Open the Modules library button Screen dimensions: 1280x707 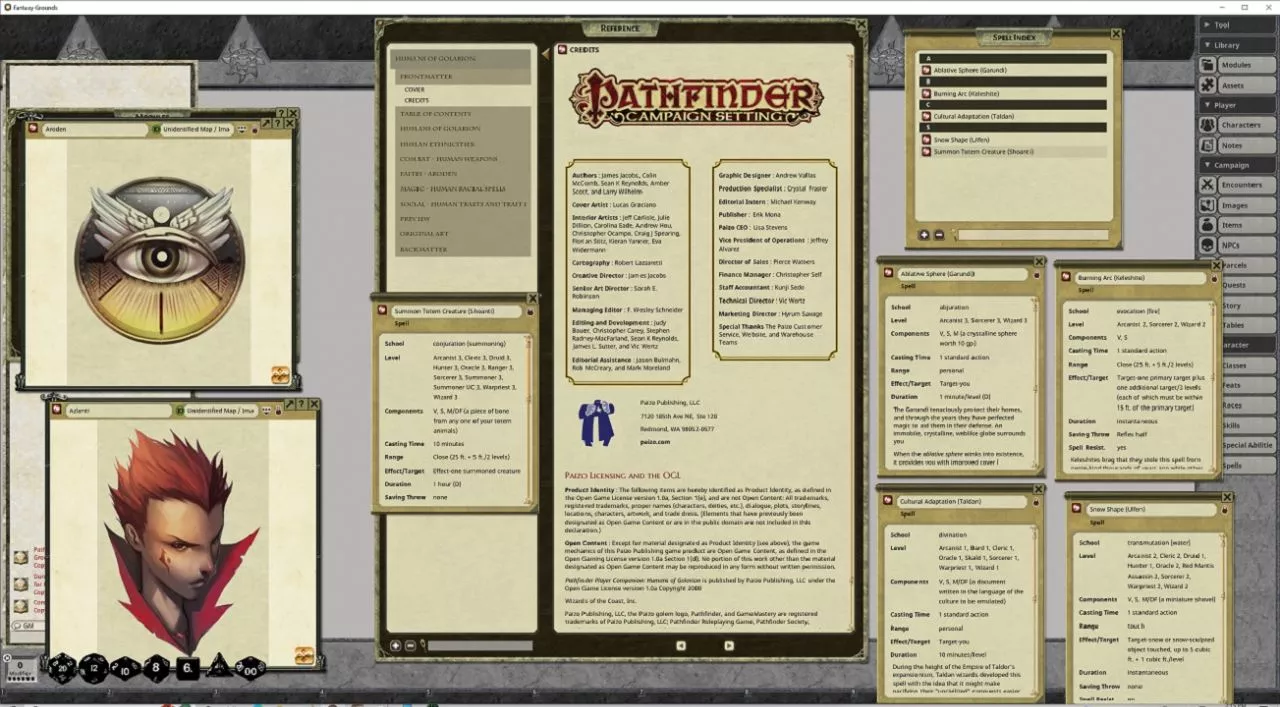[1235, 65]
